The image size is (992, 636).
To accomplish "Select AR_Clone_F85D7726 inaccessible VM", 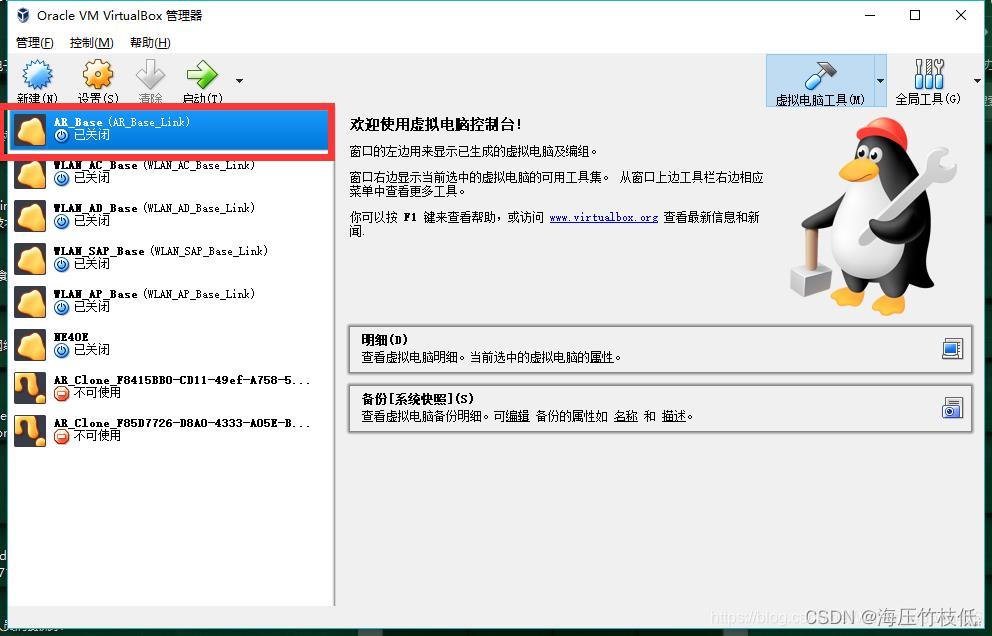I will coord(170,430).
